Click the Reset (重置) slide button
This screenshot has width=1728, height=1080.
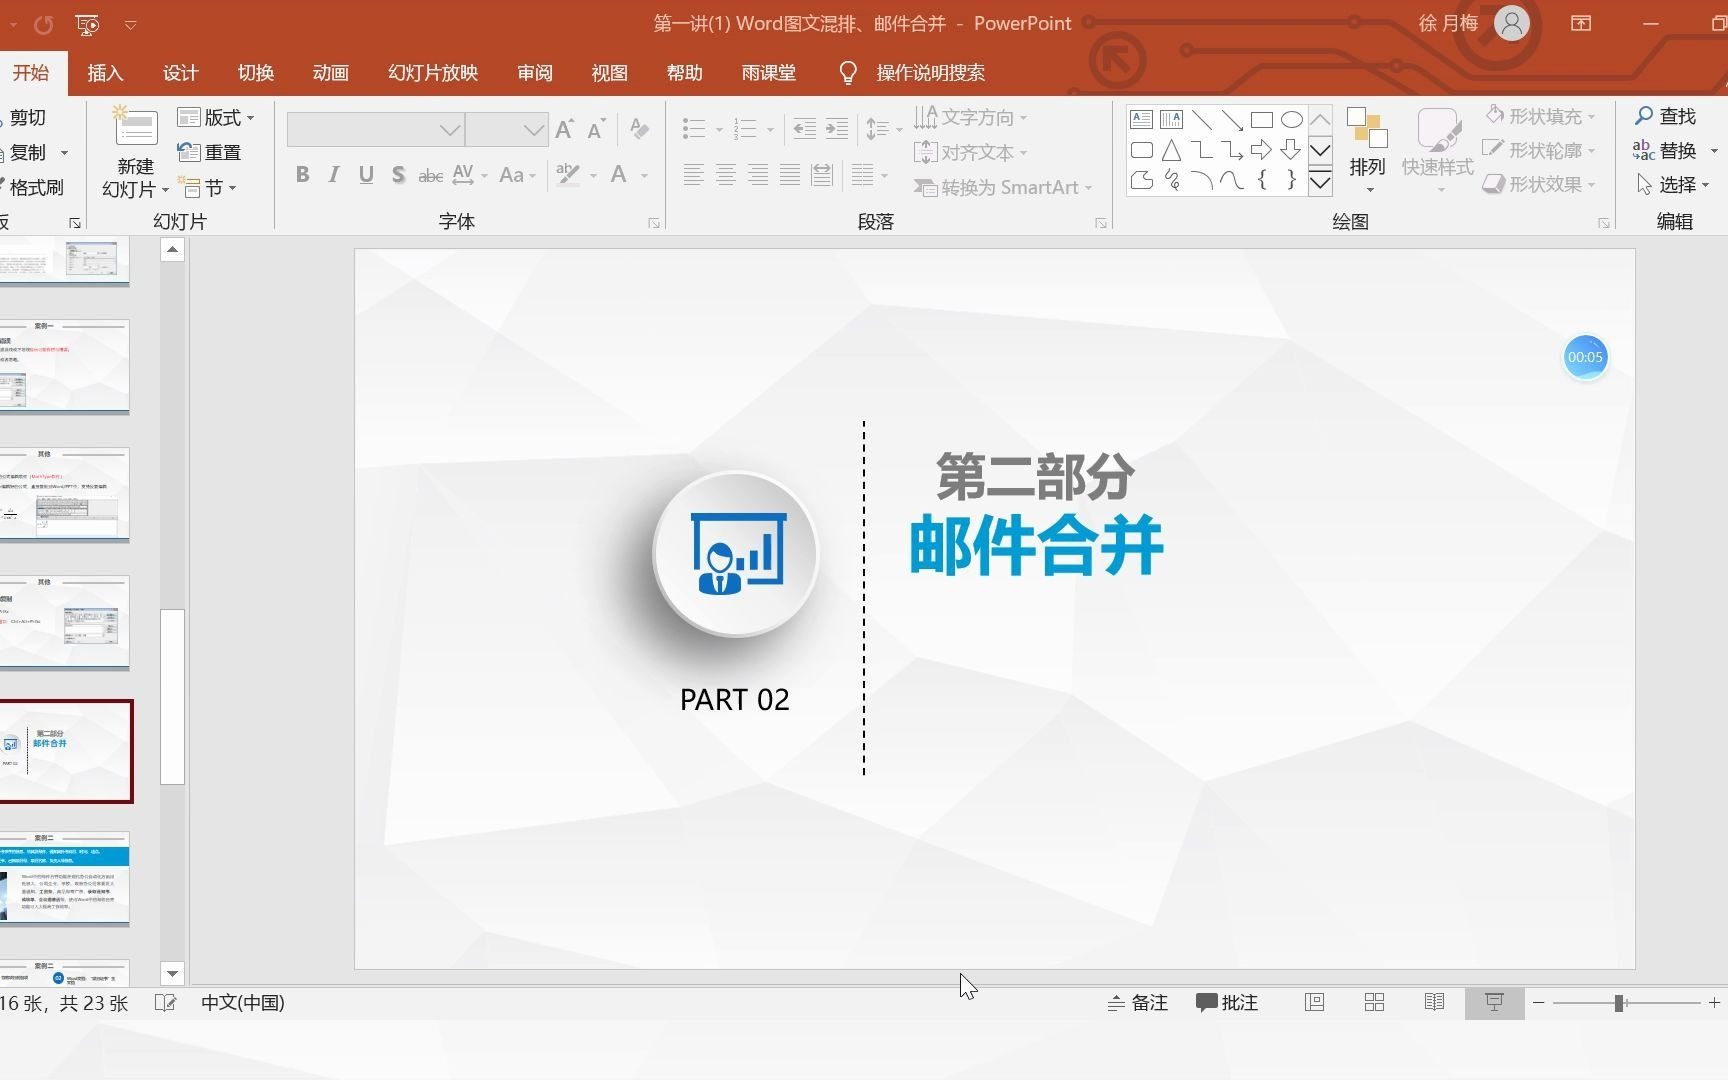tap(210, 152)
